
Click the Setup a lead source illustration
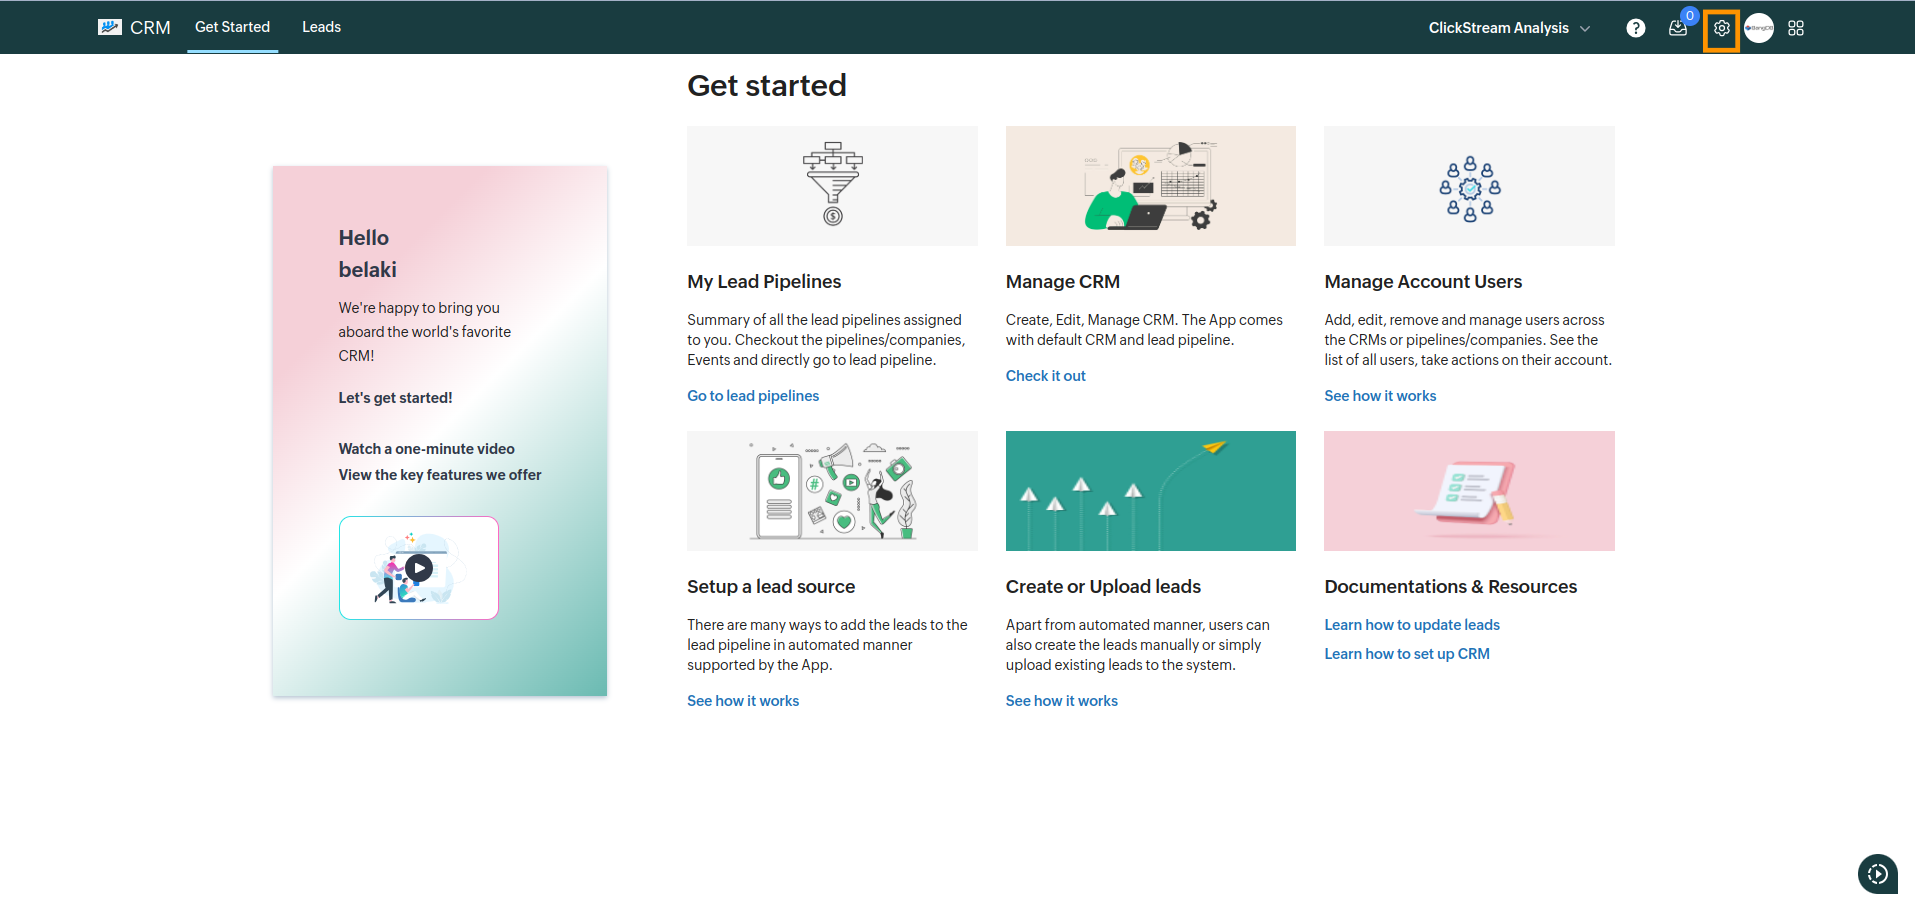pos(832,491)
